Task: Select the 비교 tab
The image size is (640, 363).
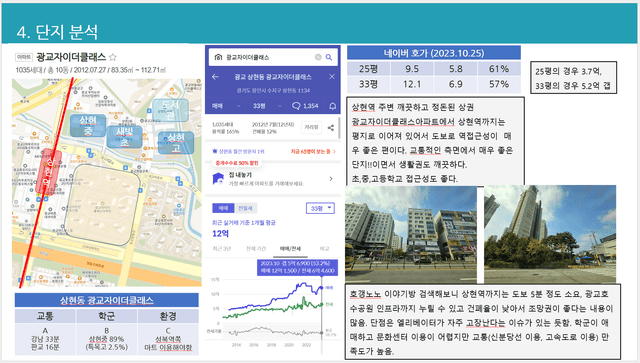Action: [324, 249]
